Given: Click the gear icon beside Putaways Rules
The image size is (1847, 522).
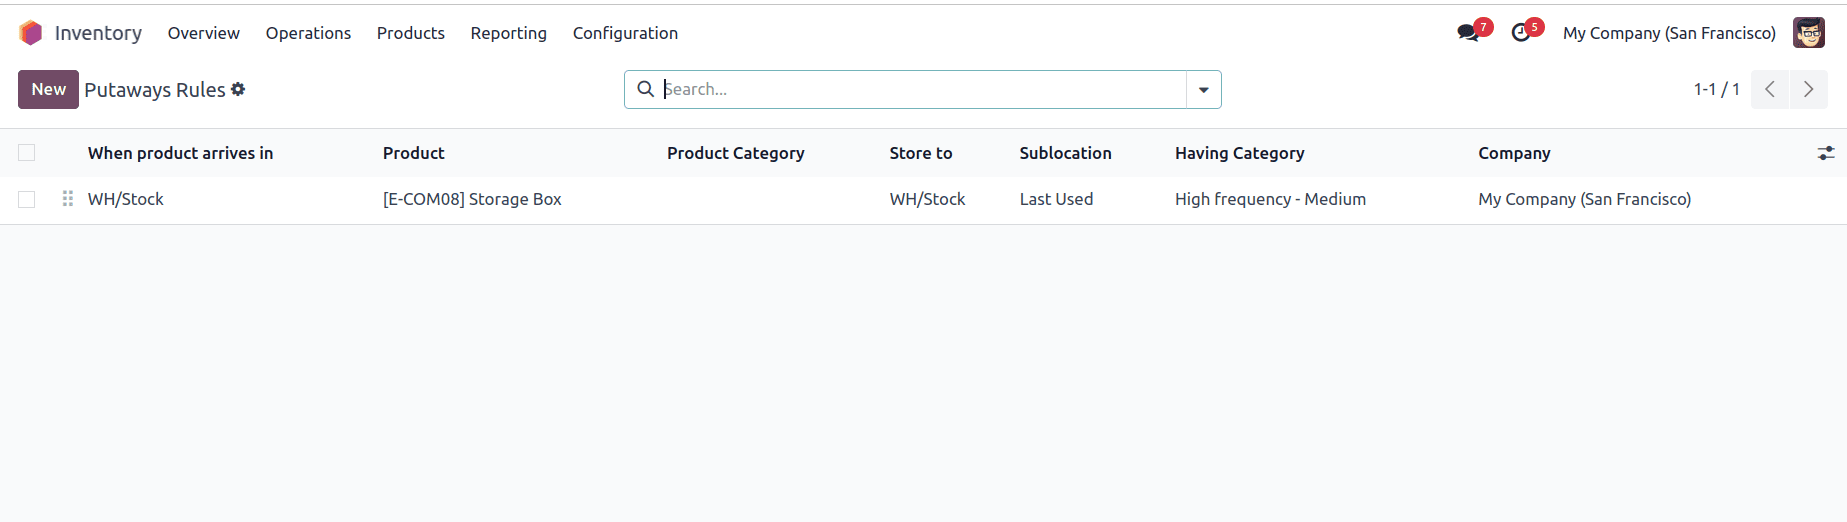Looking at the screenshot, I should click(x=238, y=89).
